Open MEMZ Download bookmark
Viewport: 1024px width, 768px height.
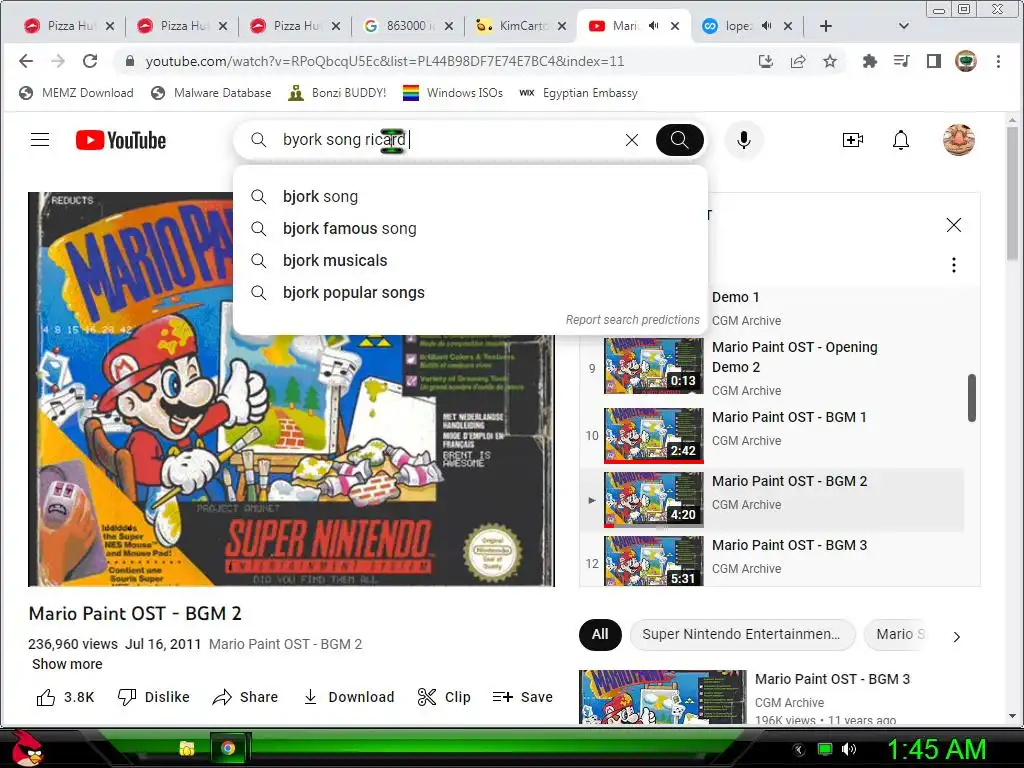[x=76, y=93]
